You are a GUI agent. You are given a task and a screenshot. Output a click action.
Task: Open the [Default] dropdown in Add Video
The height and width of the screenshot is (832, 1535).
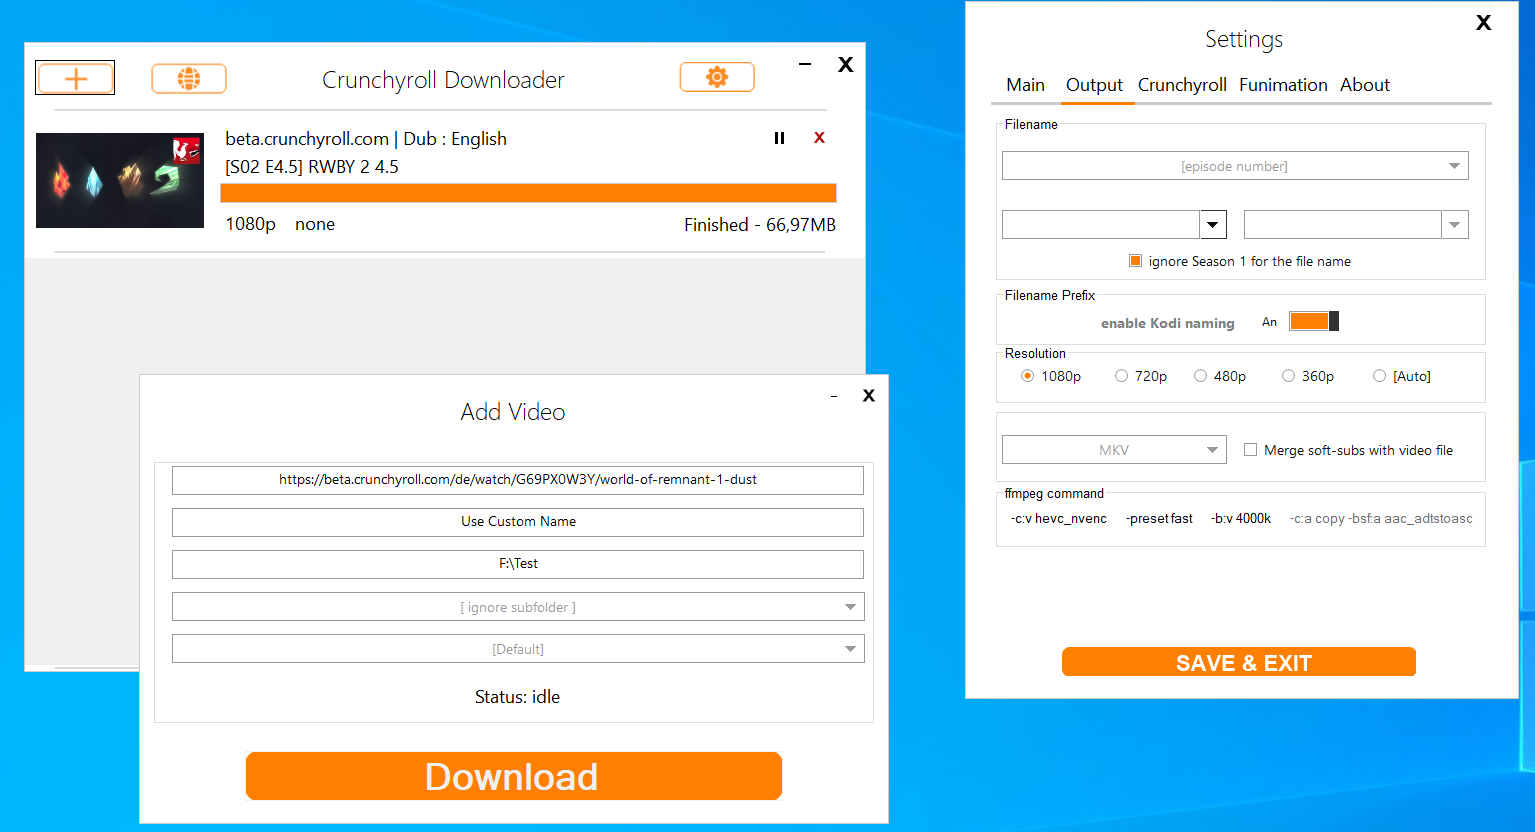point(850,648)
